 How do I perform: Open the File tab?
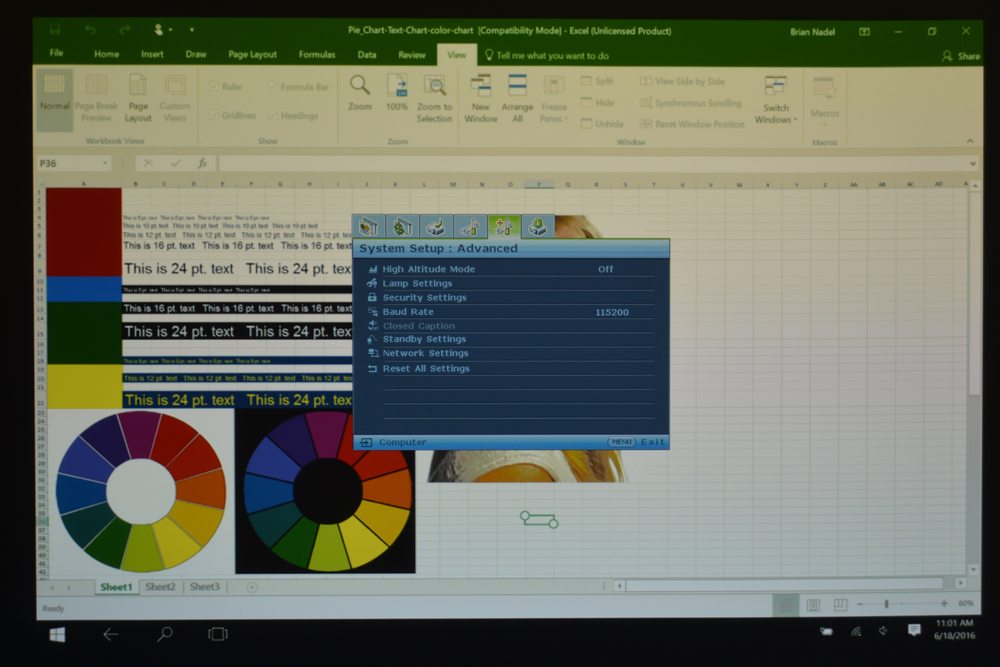click(56, 54)
